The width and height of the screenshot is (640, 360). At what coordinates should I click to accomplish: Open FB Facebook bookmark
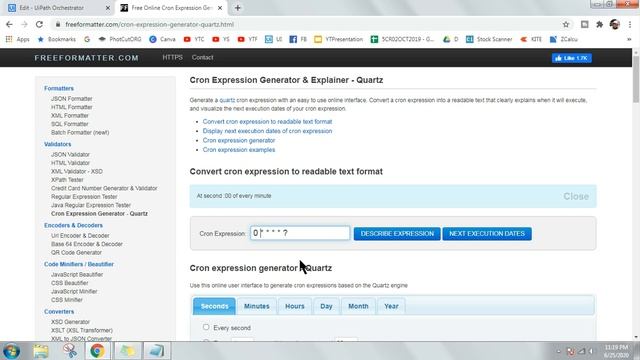pyautogui.click(x=298, y=39)
